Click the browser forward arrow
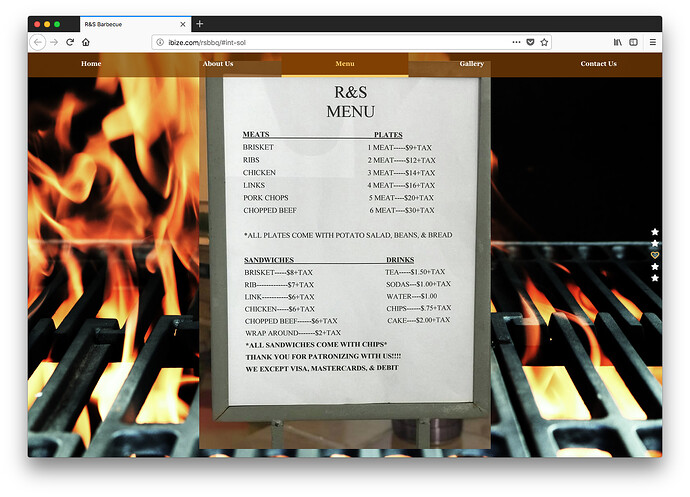This screenshot has height=497, width=690. click(x=54, y=42)
